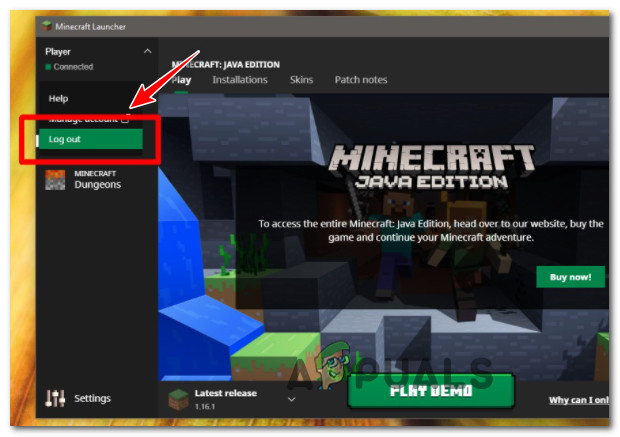
Task: Collapse the Player account menu chevron
Action: pos(147,51)
